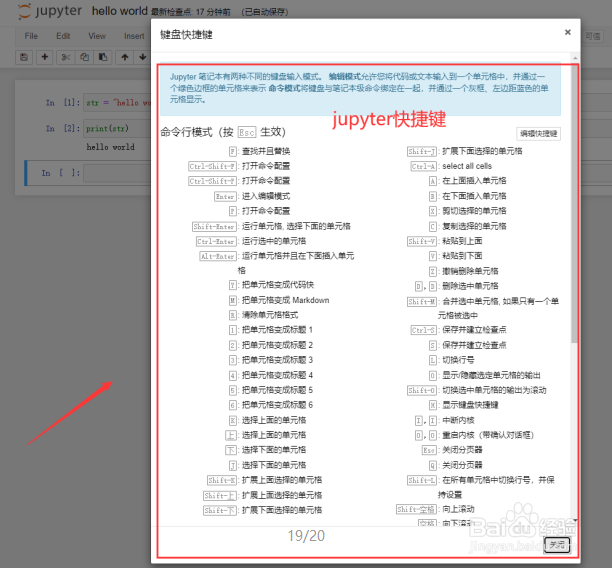Click the '把单元格变成 Markdown' entry
The height and width of the screenshot is (568, 612).
tap(279, 300)
